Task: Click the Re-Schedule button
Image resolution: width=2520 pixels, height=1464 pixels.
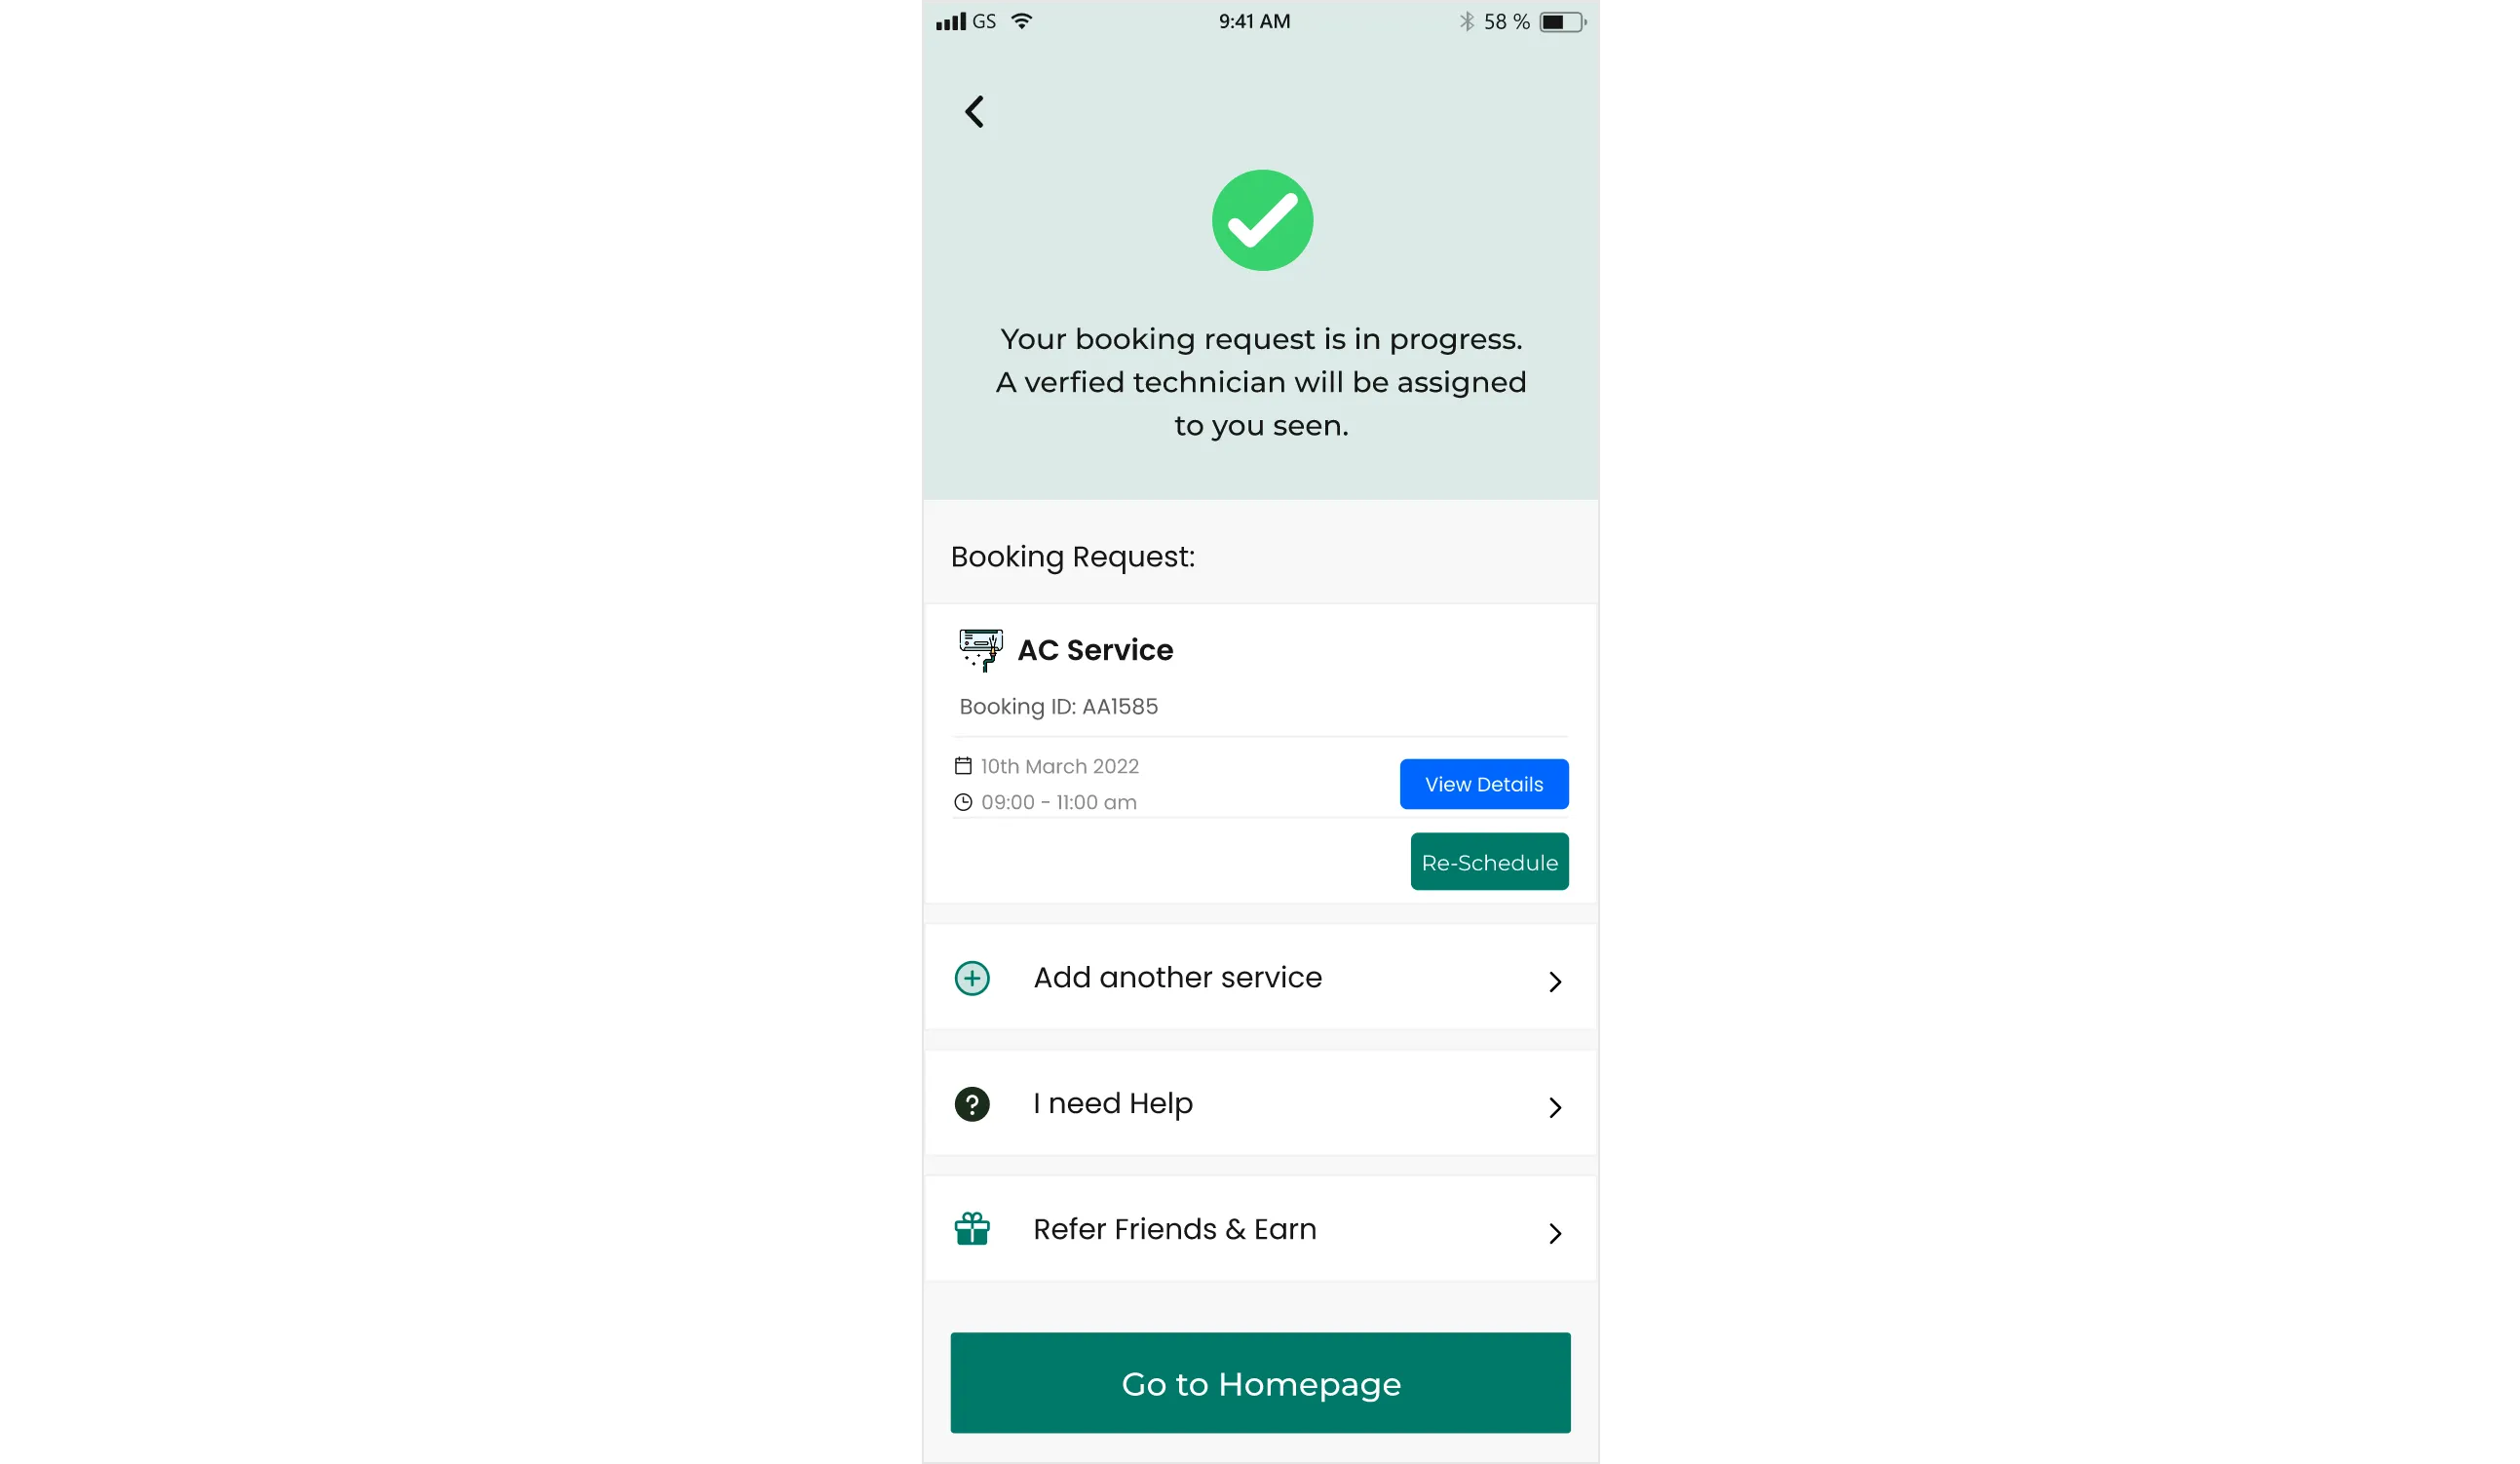Action: tap(1489, 861)
